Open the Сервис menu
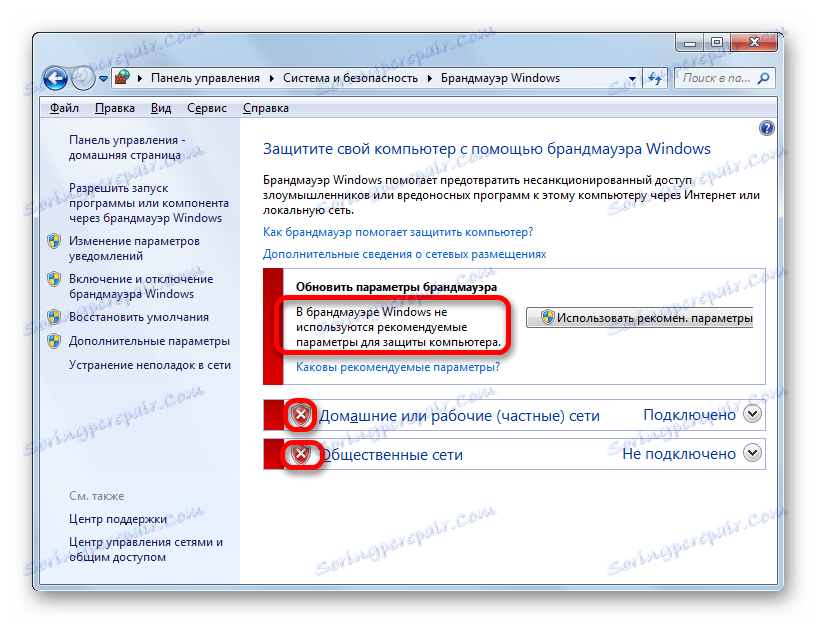Image resolution: width=817 pixels, height=624 pixels. pyautogui.click(x=207, y=108)
